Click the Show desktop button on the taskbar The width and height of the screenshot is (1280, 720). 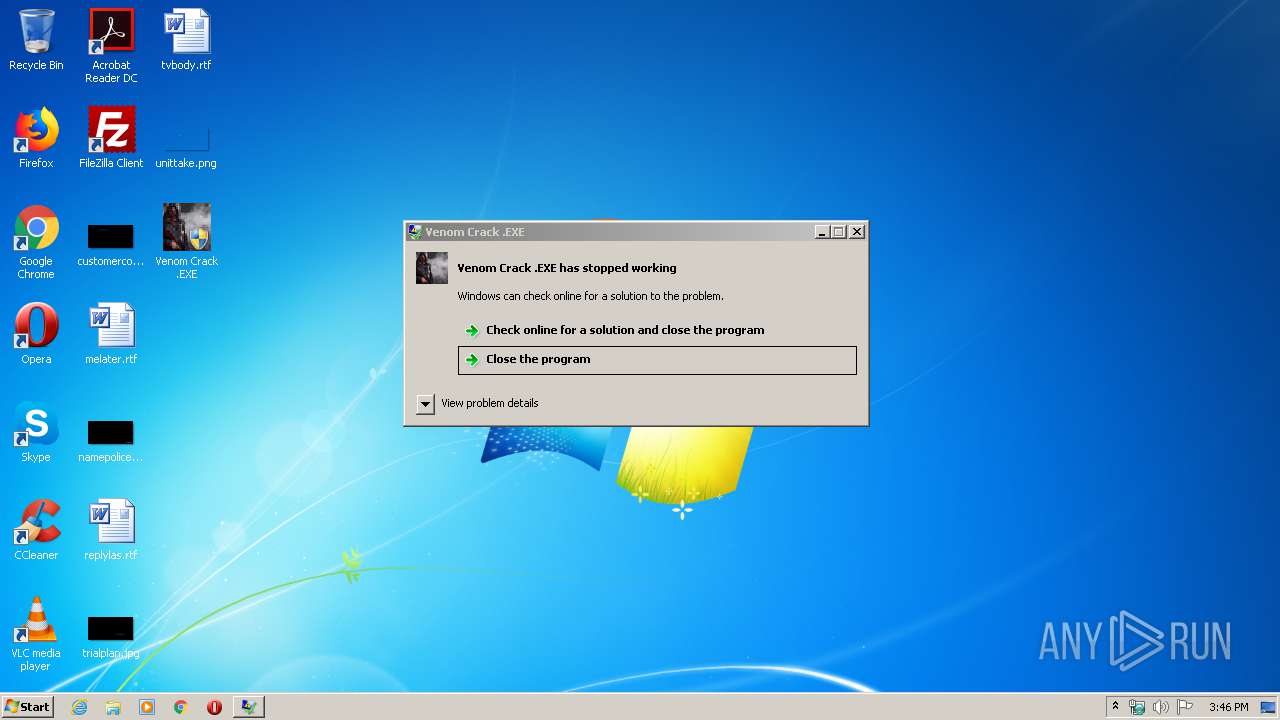coord(1268,707)
